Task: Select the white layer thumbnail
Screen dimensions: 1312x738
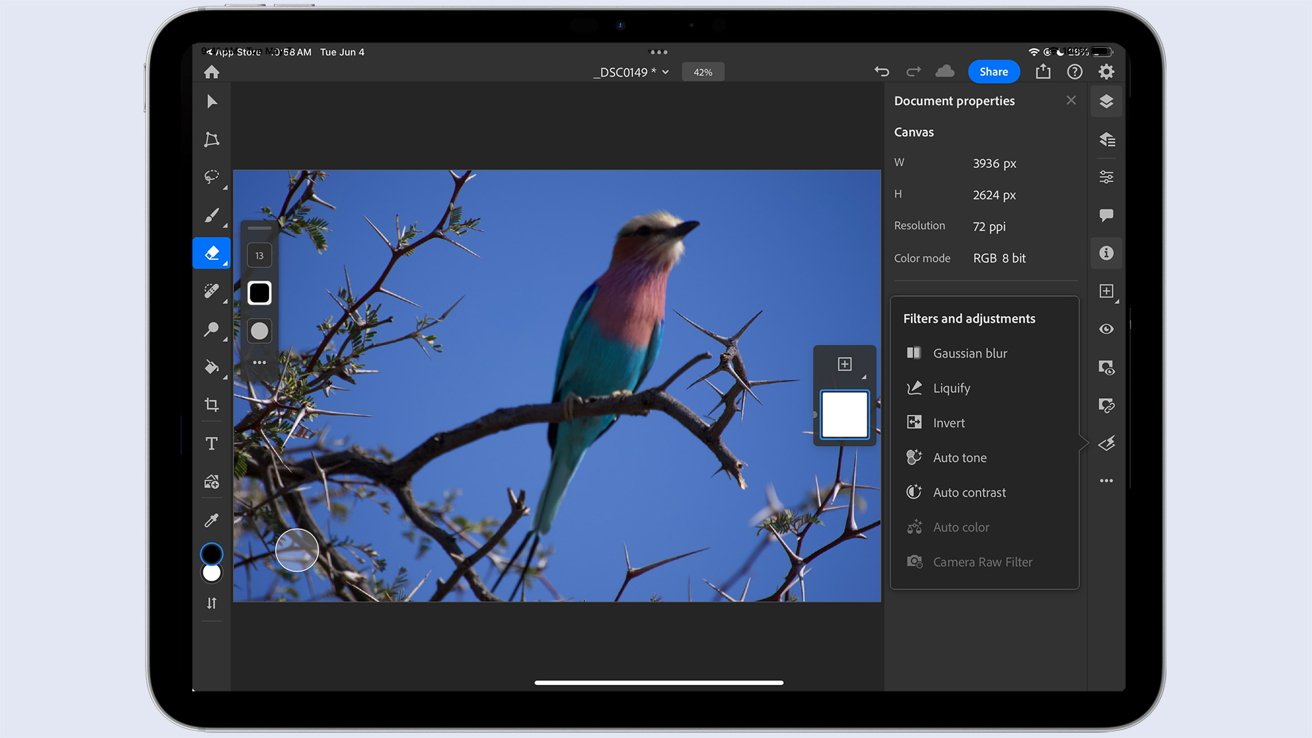Action: [845, 415]
